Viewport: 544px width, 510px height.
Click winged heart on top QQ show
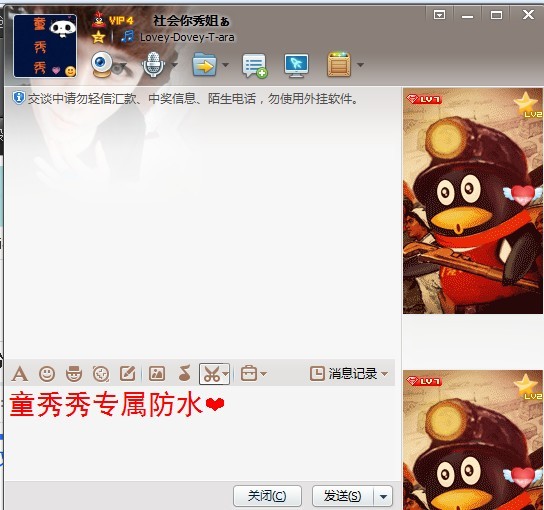click(x=523, y=195)
